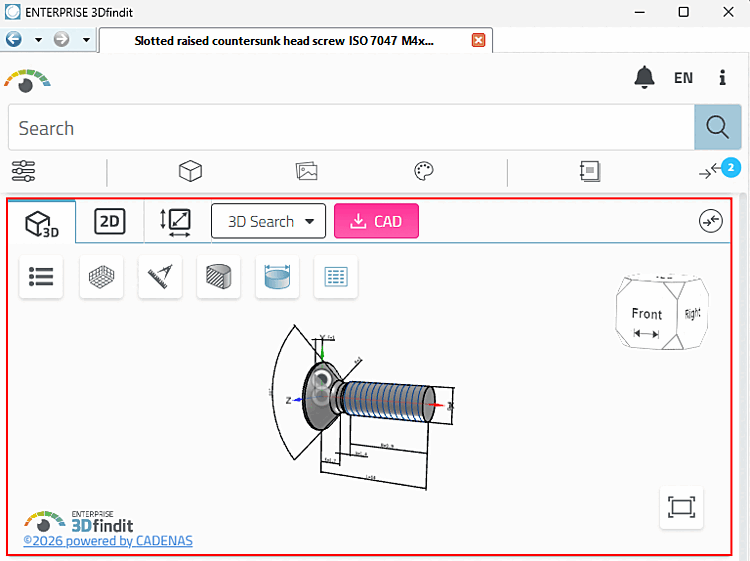750x561 pixels.
Task: Run search with the magnifier button
Action: click(x=717, y=128)
